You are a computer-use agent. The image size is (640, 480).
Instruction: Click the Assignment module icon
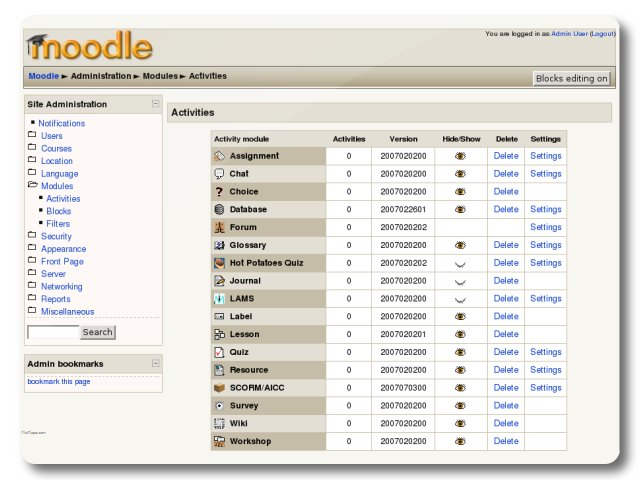(x=219, y=156)
